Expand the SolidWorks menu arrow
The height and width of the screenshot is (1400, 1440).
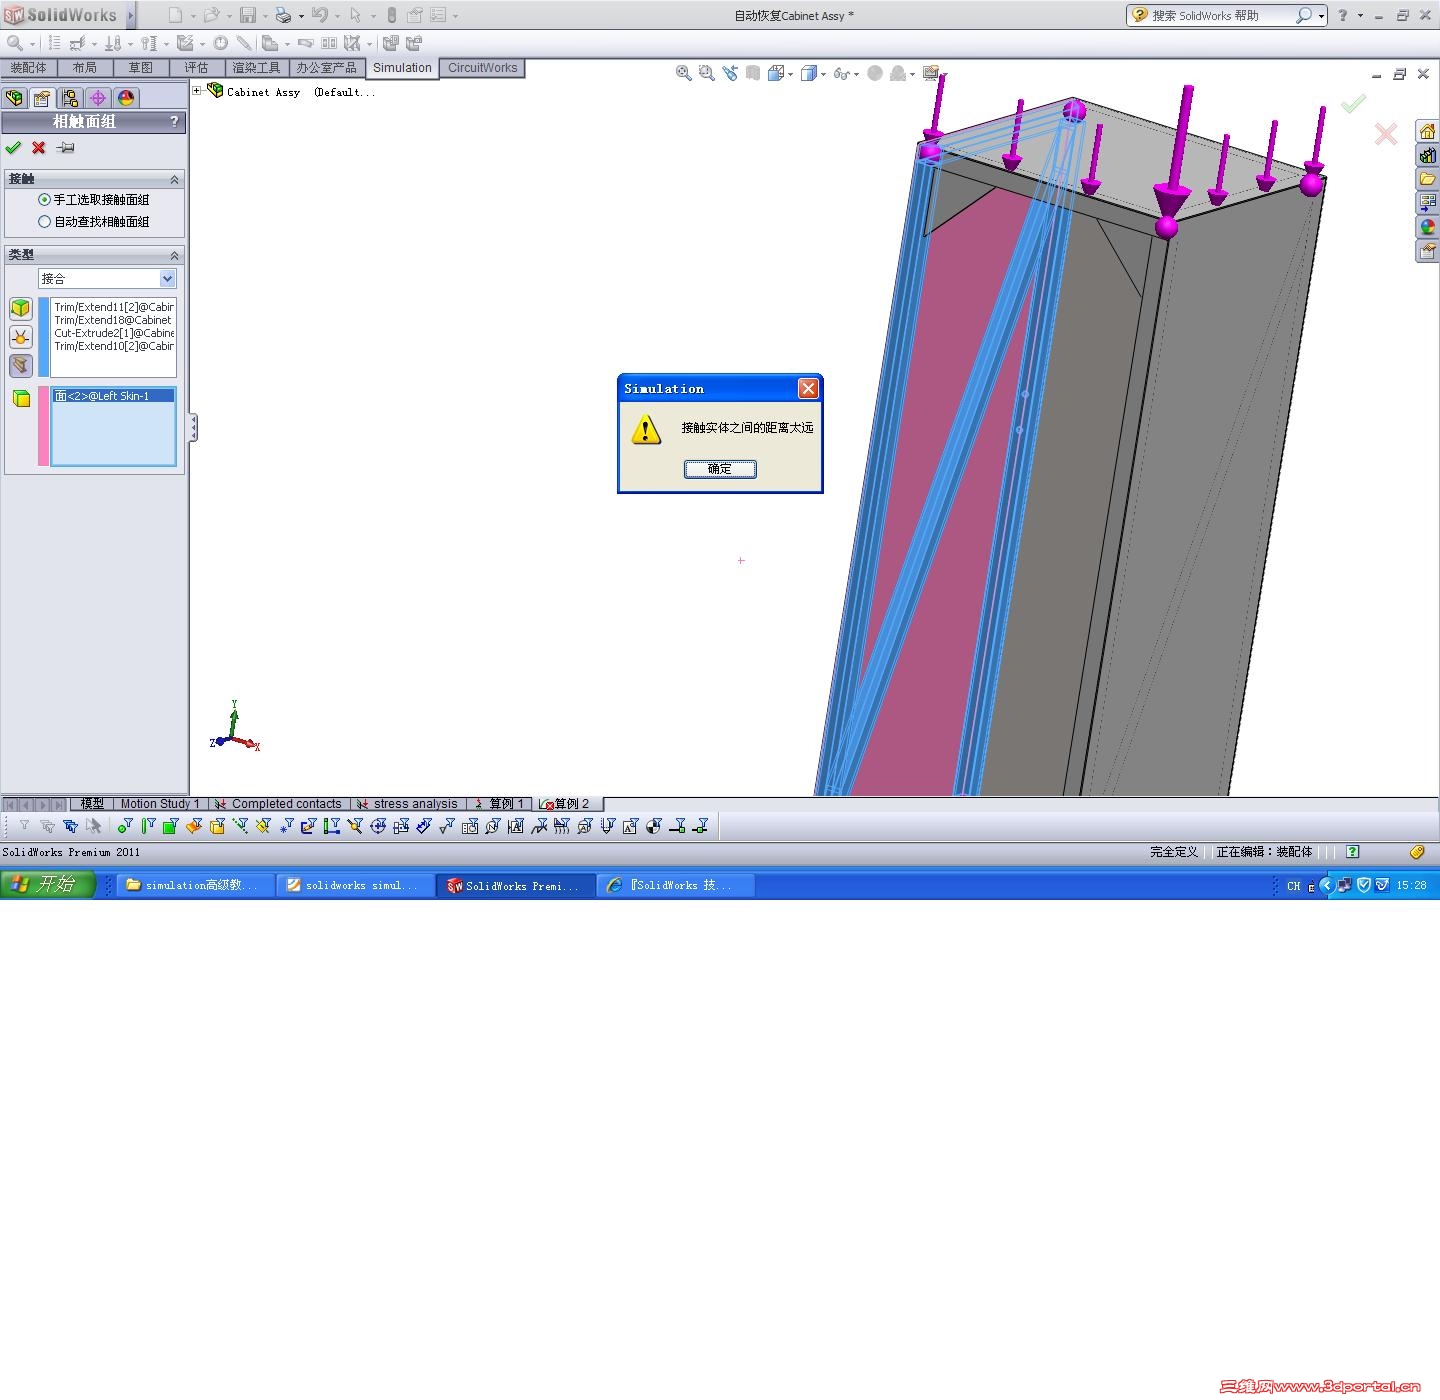[x=130, y=15]
